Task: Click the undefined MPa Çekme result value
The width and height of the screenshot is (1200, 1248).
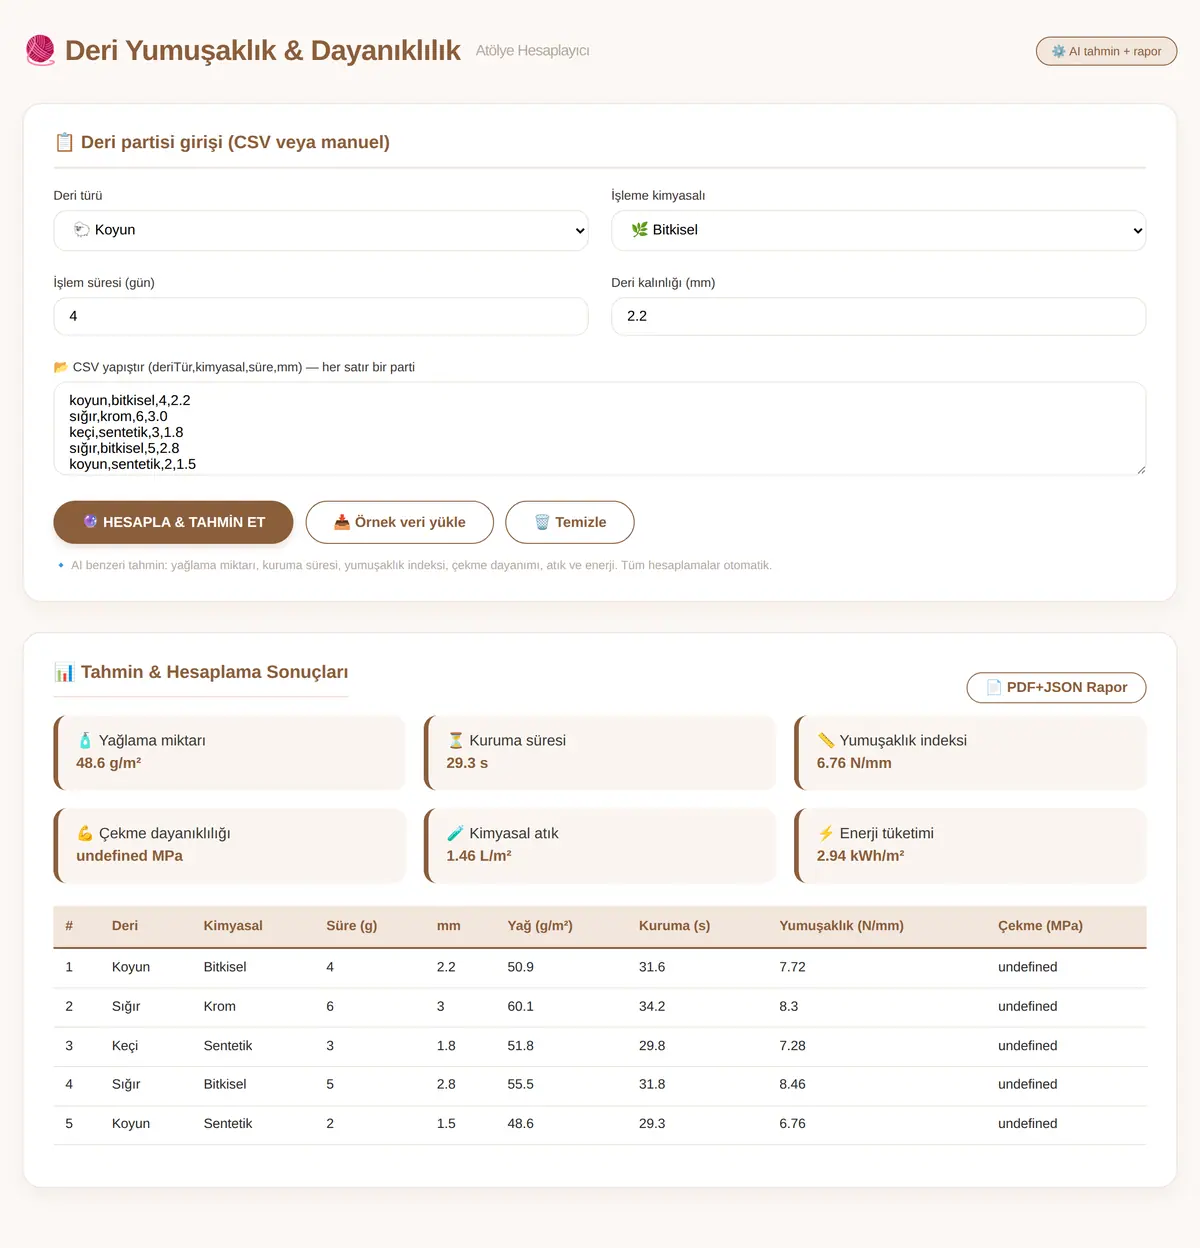Action: pos(130,856)
